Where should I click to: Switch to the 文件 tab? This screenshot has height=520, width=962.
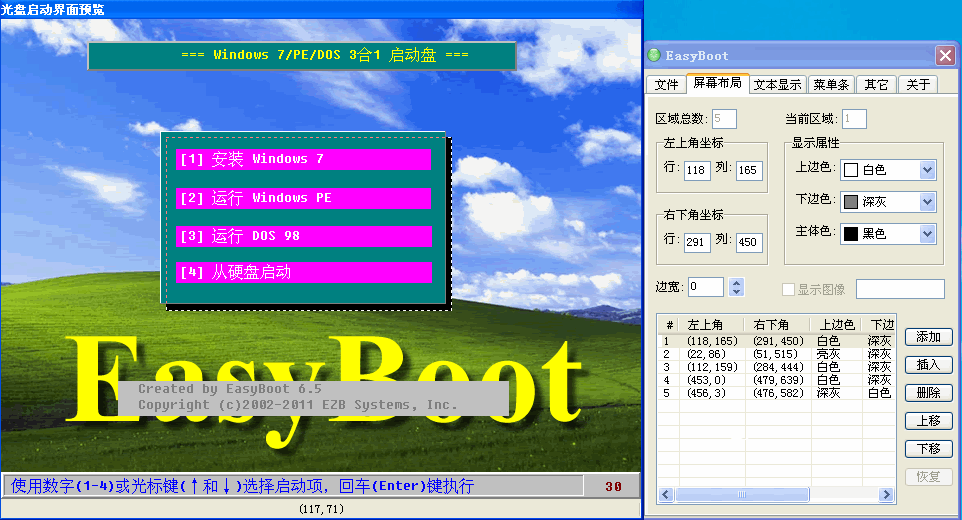[x=666, y=85]
